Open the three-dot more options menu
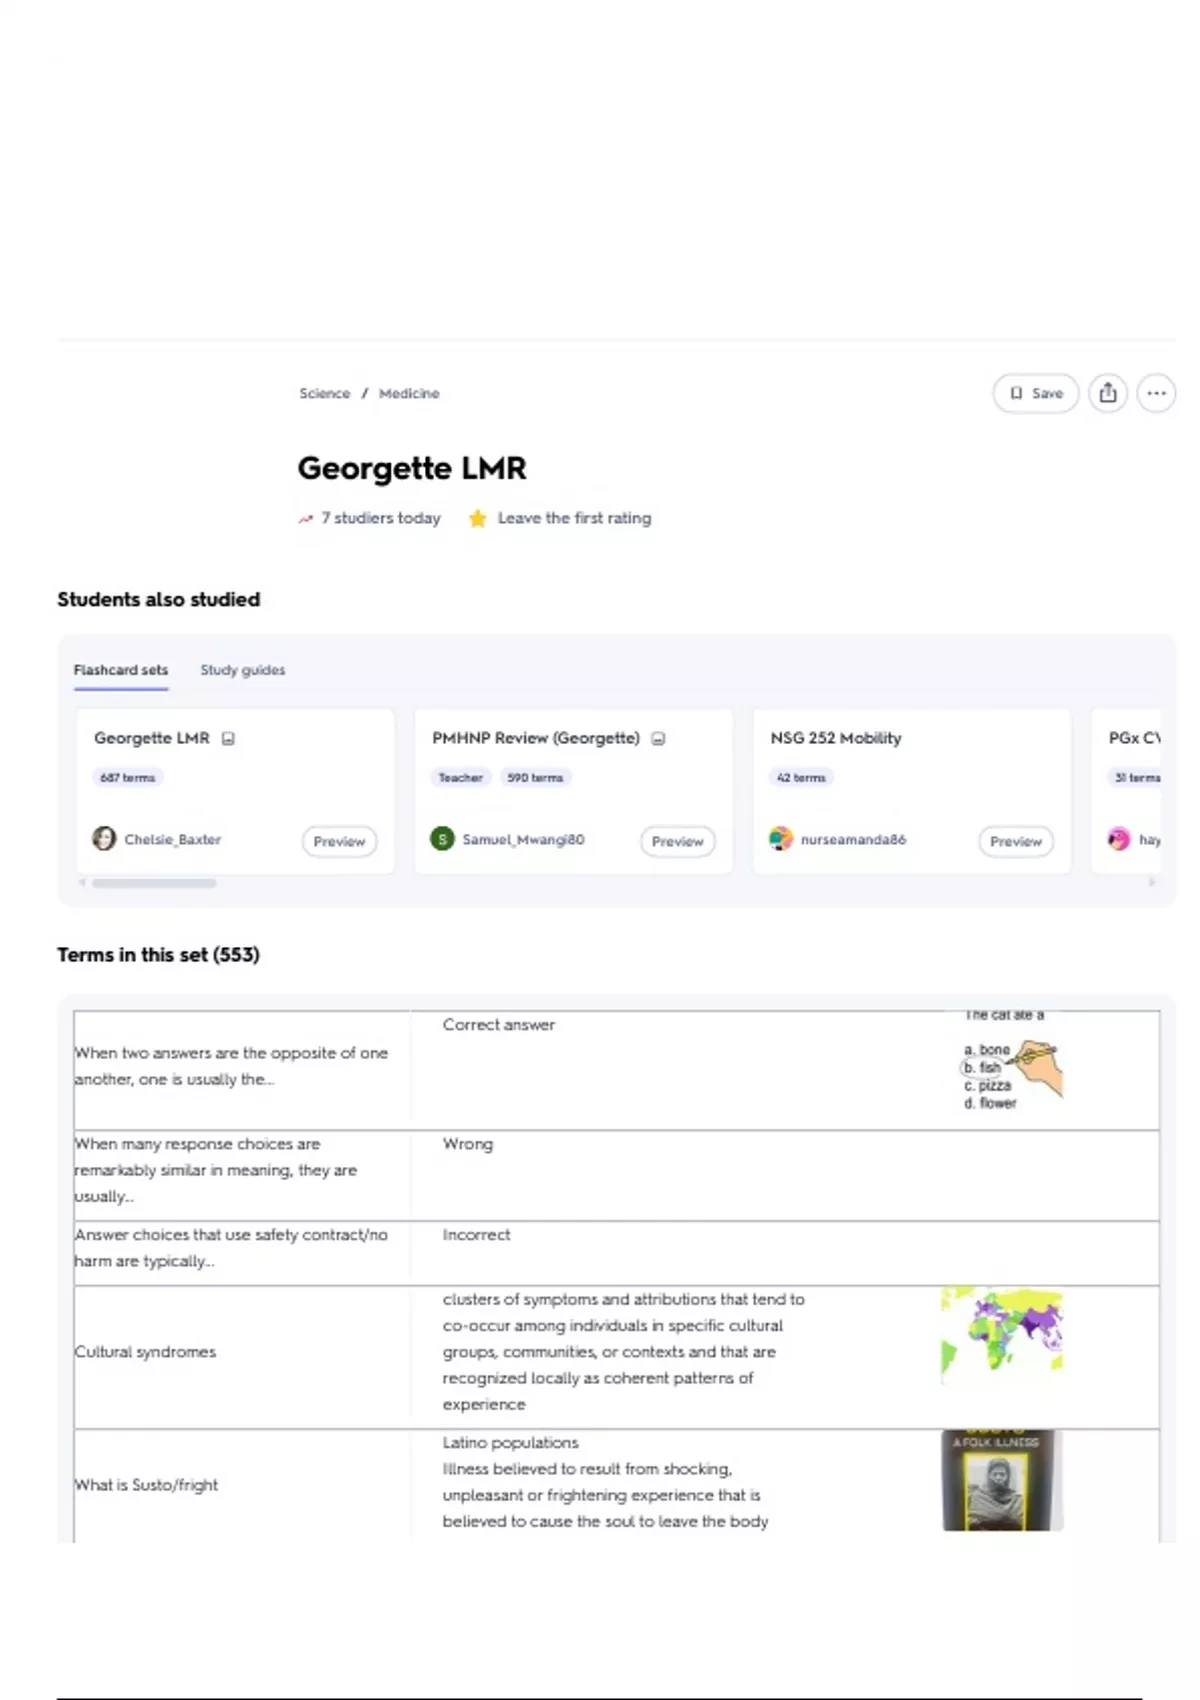Image resolution: width=1200 pixels, height=1700 pixels. coord(1156,393)
